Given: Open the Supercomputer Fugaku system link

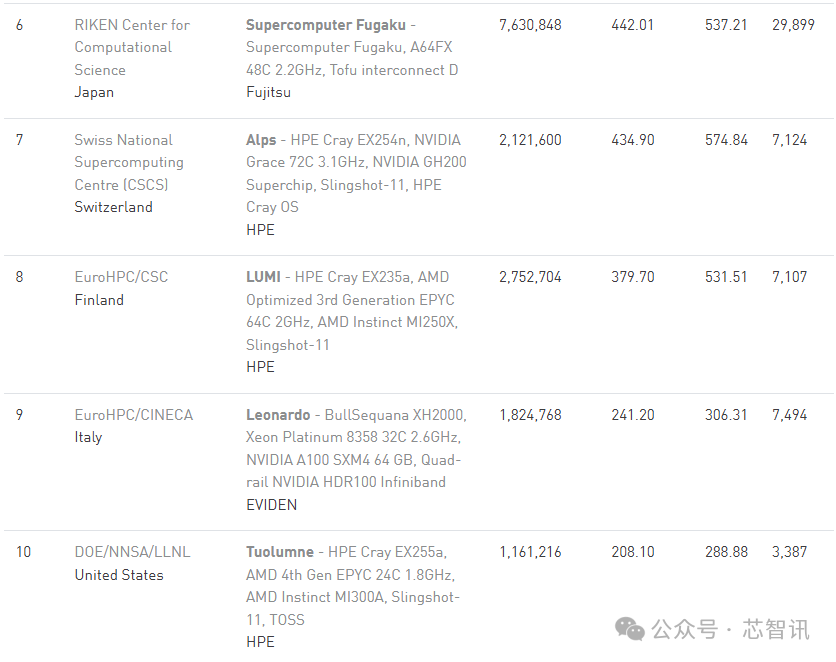Looking at the screenshot, I should click(x=326, y=25).
